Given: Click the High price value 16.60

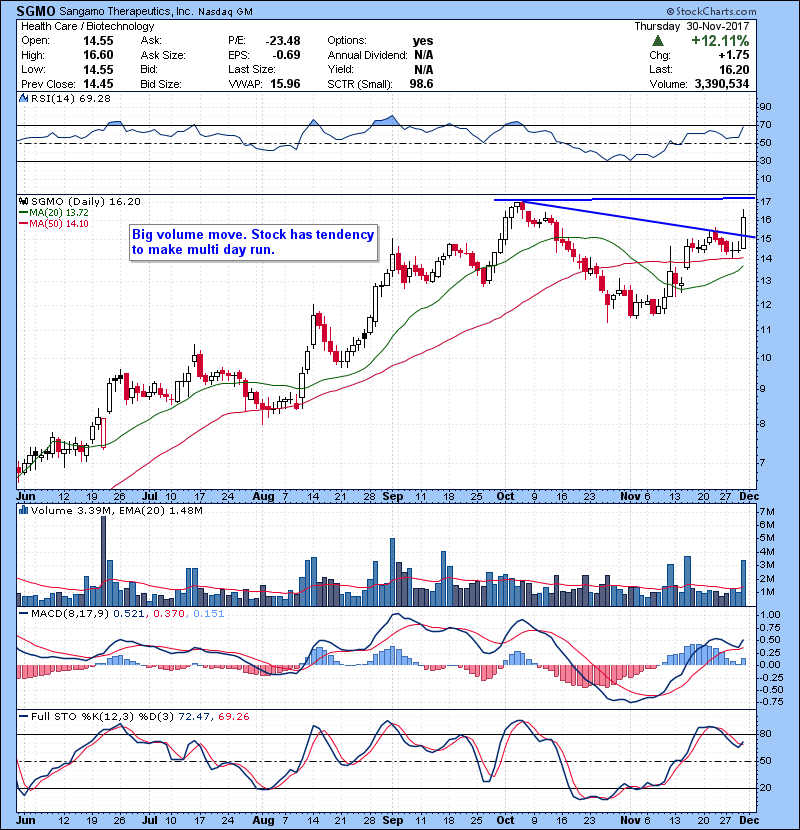Looking at the screenshot, I should [x=98, y=55].
